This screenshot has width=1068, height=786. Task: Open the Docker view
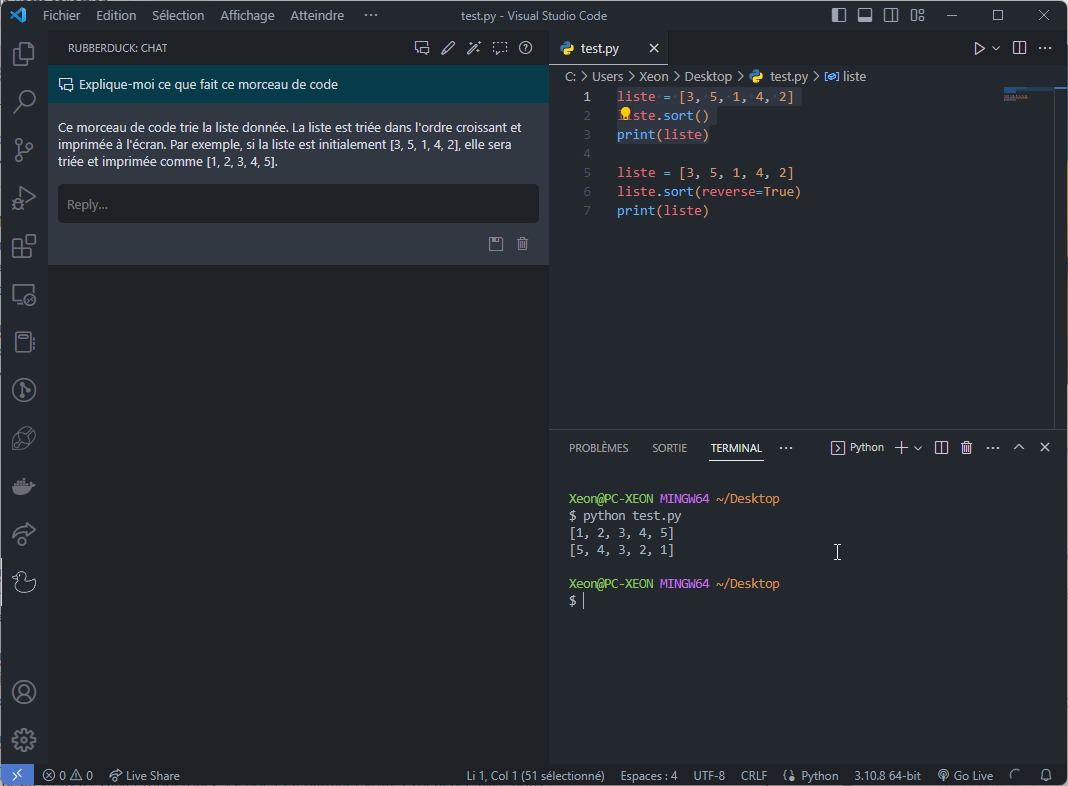point(24,486)
